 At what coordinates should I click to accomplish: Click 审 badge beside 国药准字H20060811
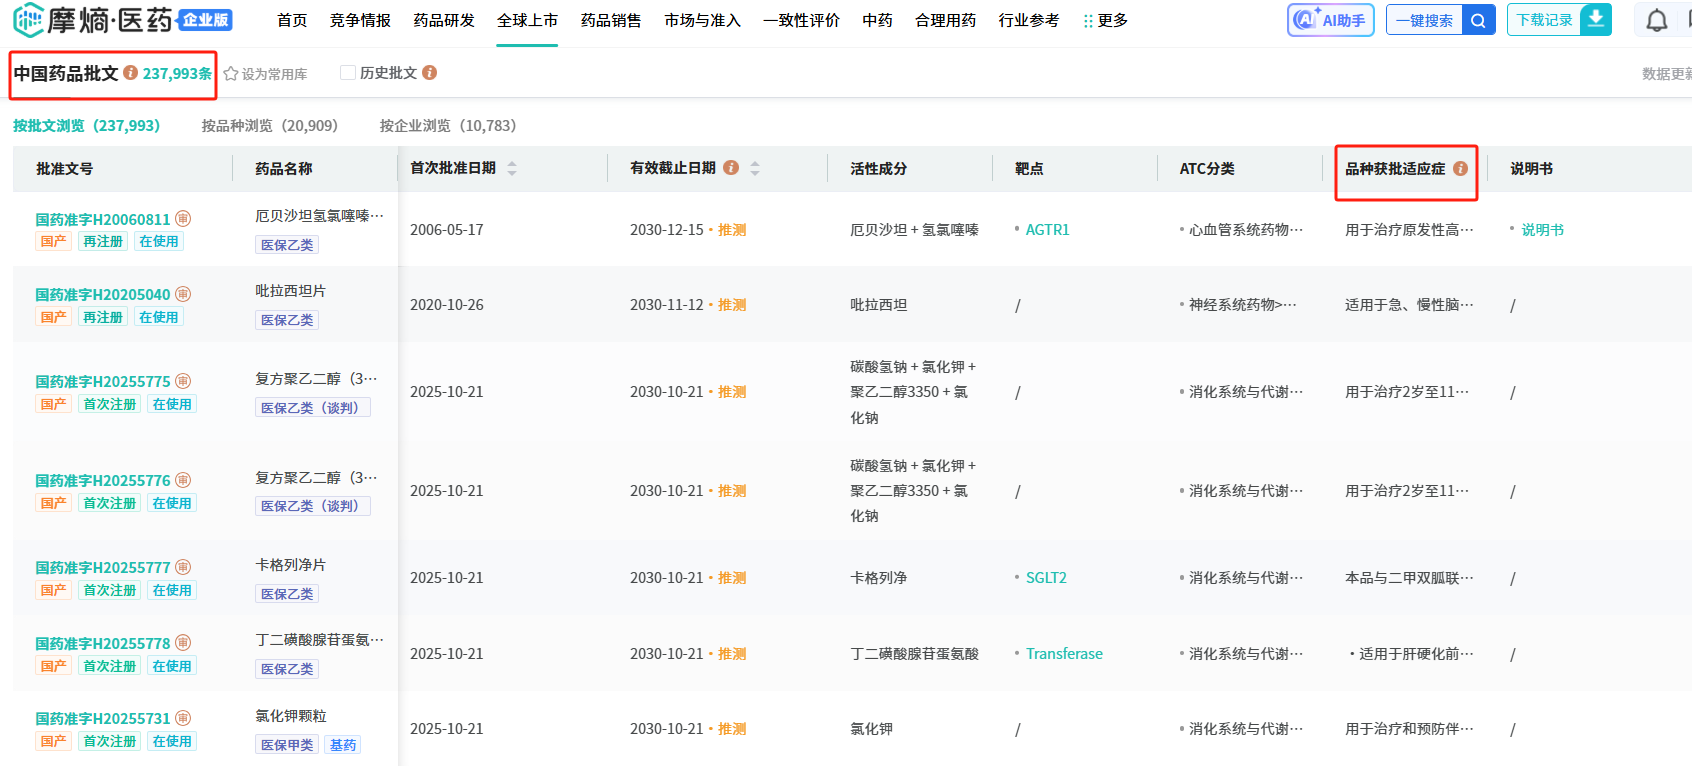(183, 219)
